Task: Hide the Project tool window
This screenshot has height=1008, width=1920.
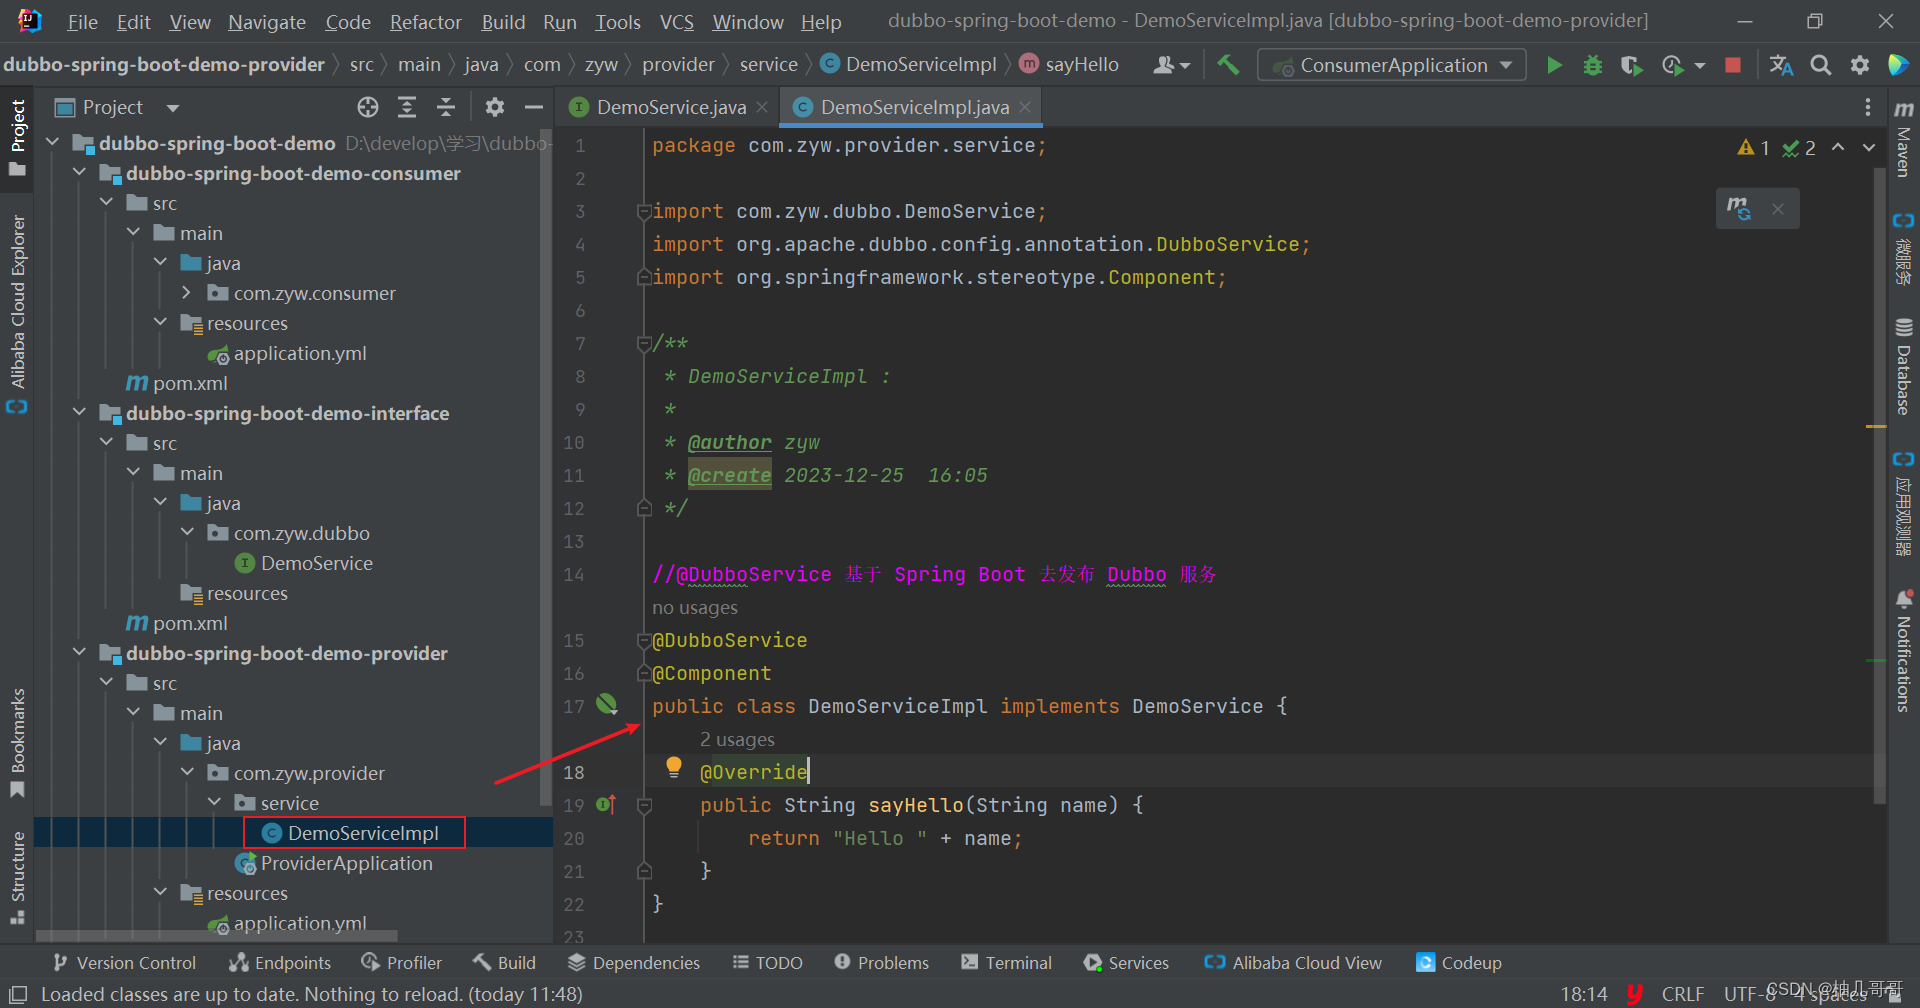Action: click(534, 107)
